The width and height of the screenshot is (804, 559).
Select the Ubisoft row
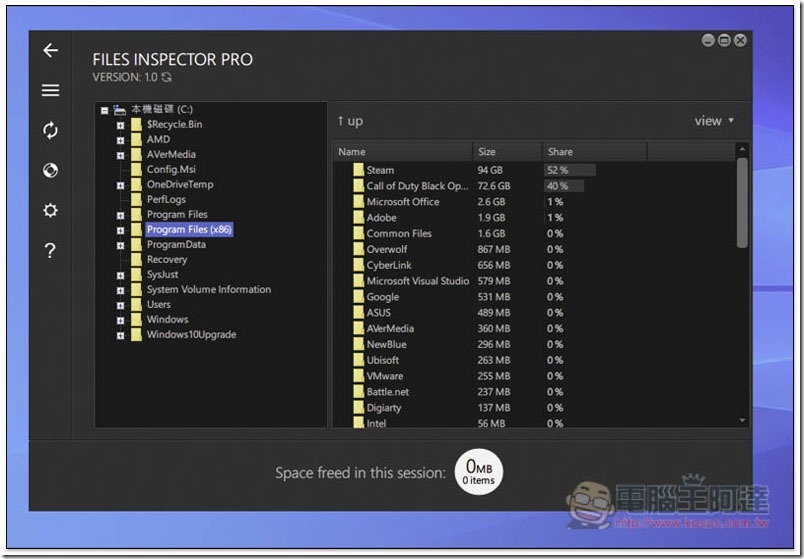coord(535,361)
